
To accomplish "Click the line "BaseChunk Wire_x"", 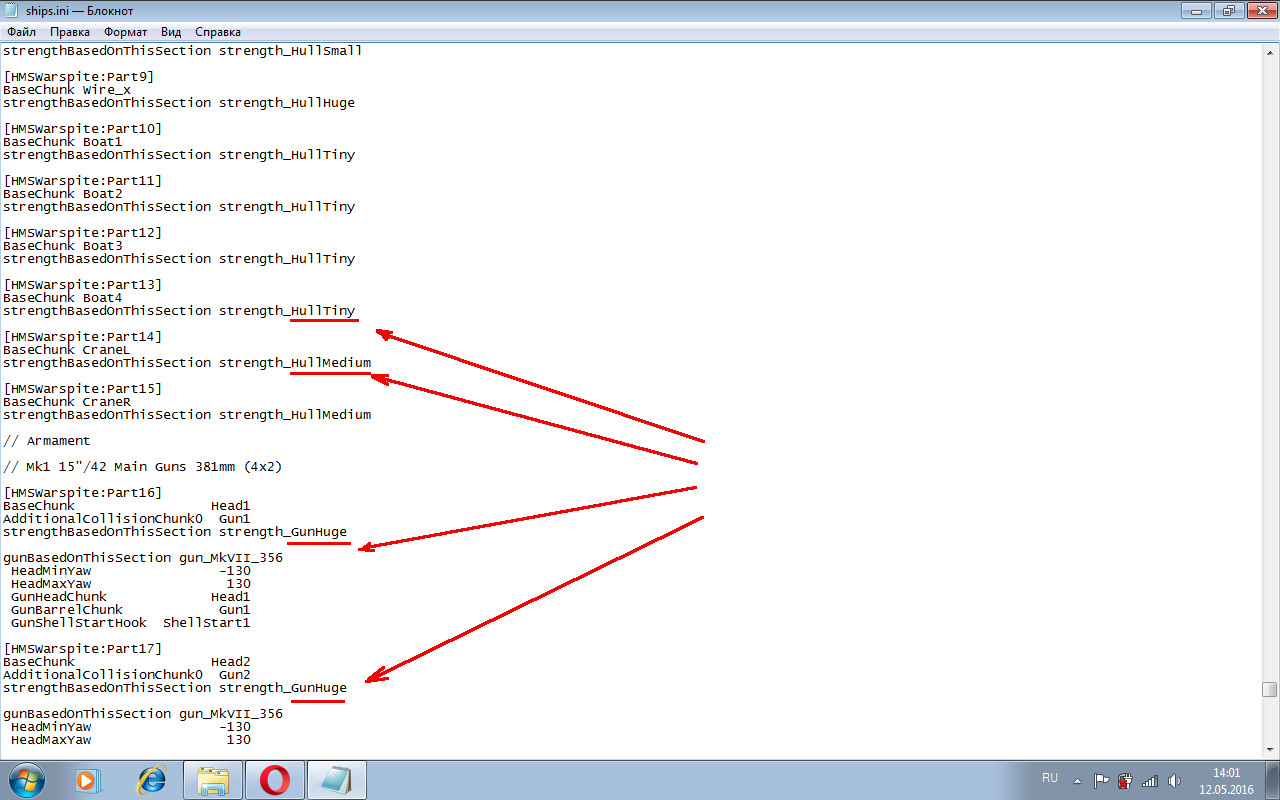I will tap(67, 89).
